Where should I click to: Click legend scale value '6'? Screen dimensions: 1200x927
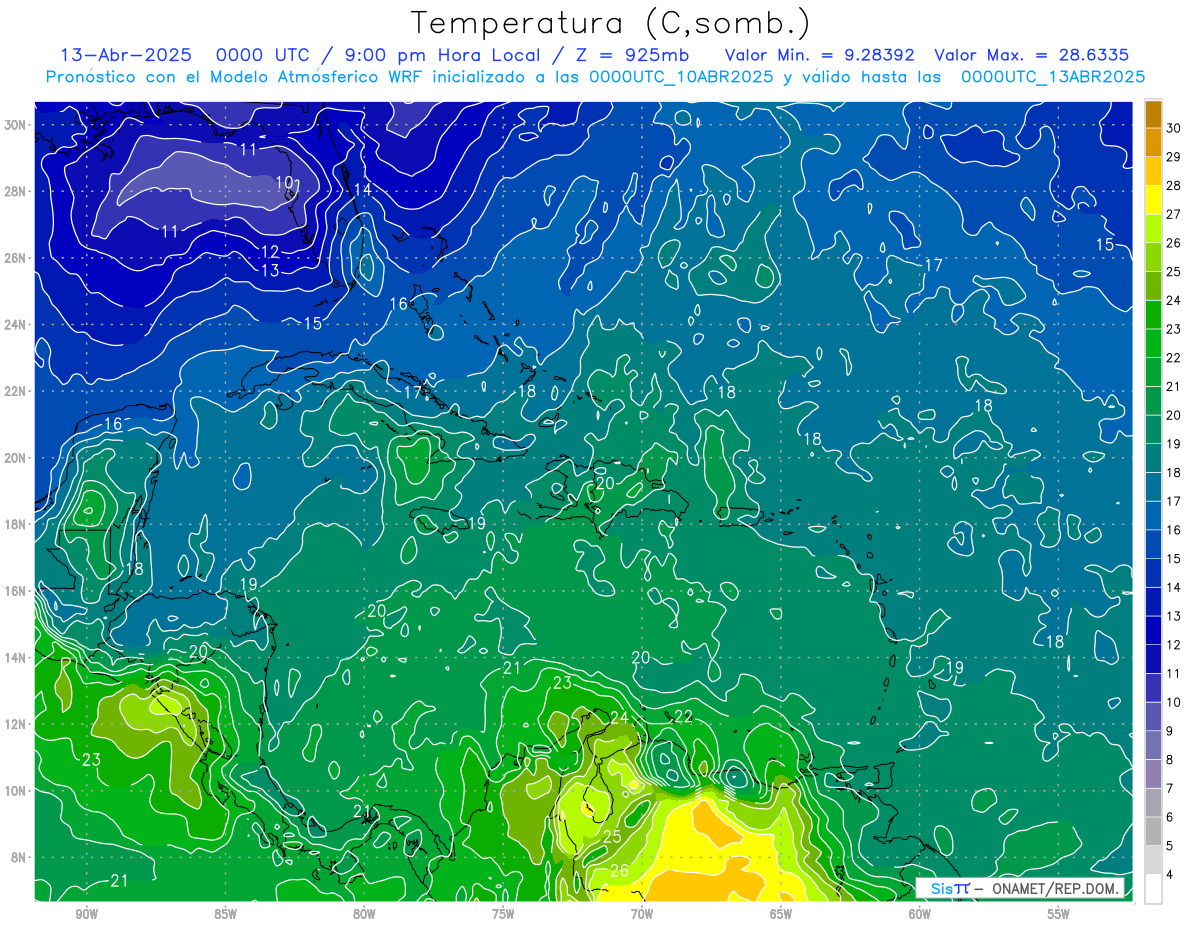(x=1170, y=818)
